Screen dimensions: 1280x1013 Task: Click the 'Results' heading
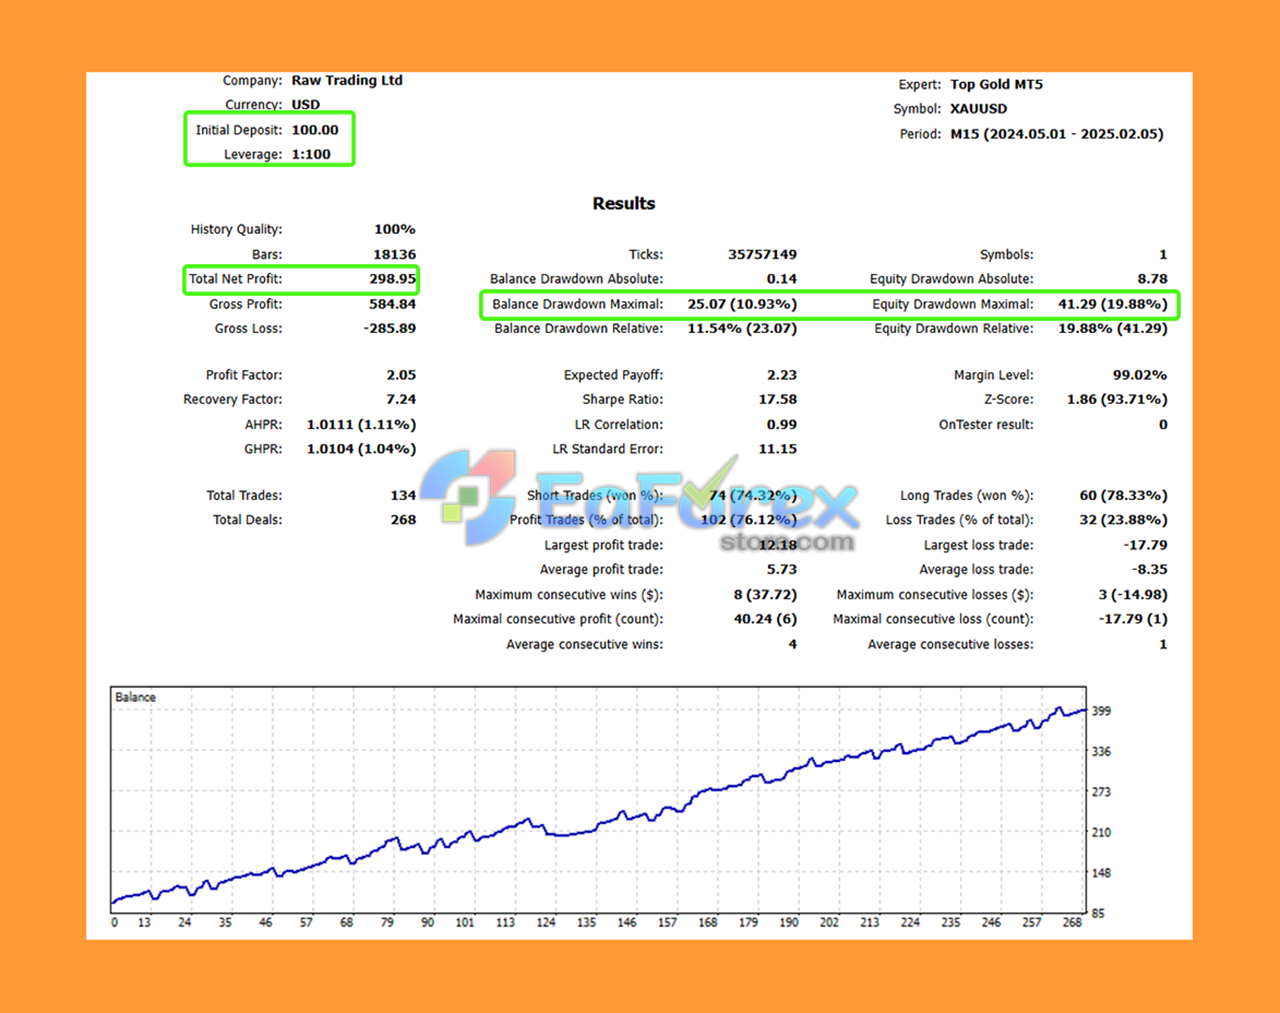(624, 203)
